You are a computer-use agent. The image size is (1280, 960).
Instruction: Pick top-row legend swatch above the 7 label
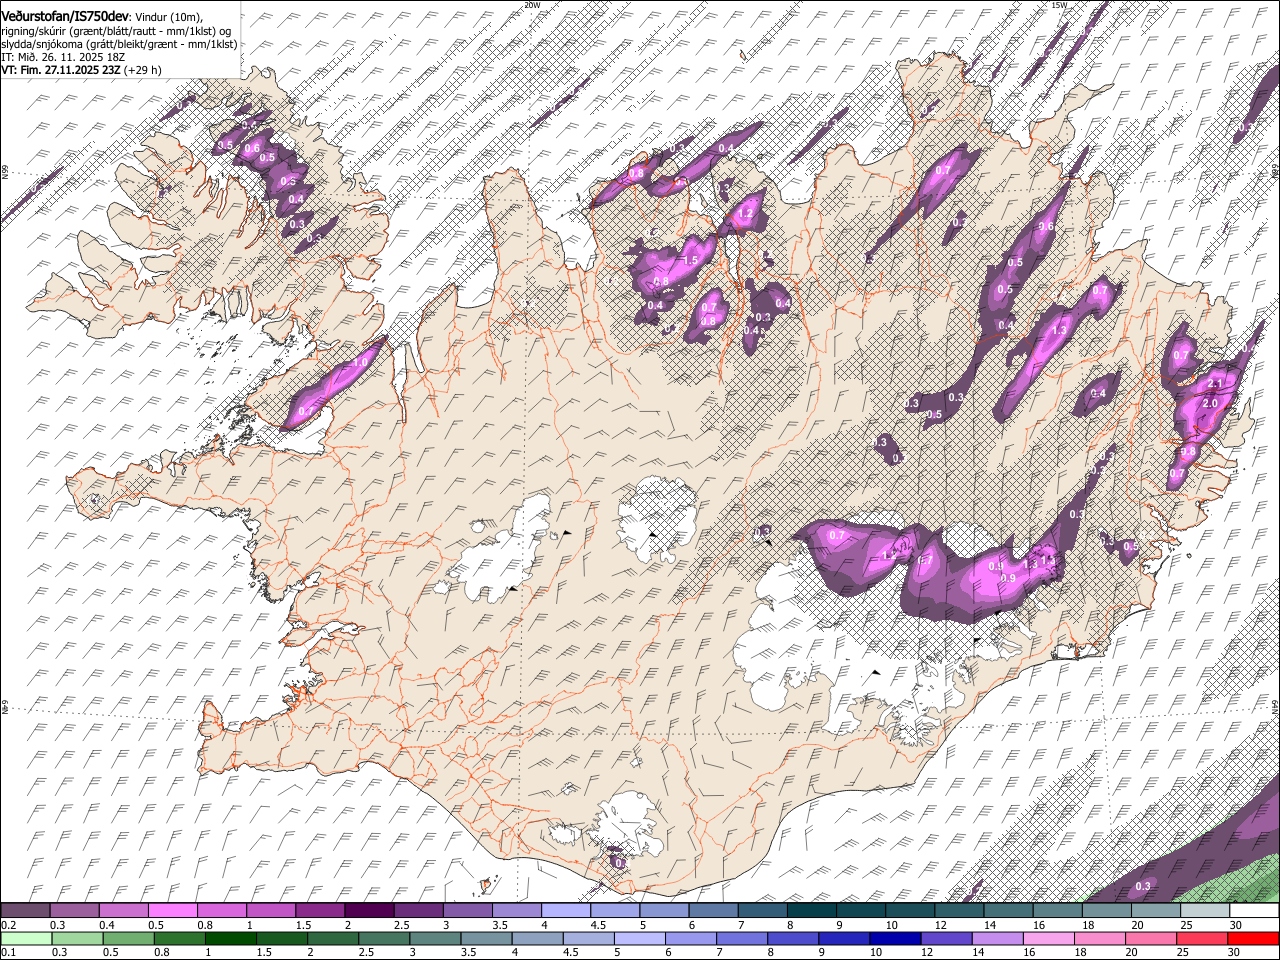[x=762, y=911]
